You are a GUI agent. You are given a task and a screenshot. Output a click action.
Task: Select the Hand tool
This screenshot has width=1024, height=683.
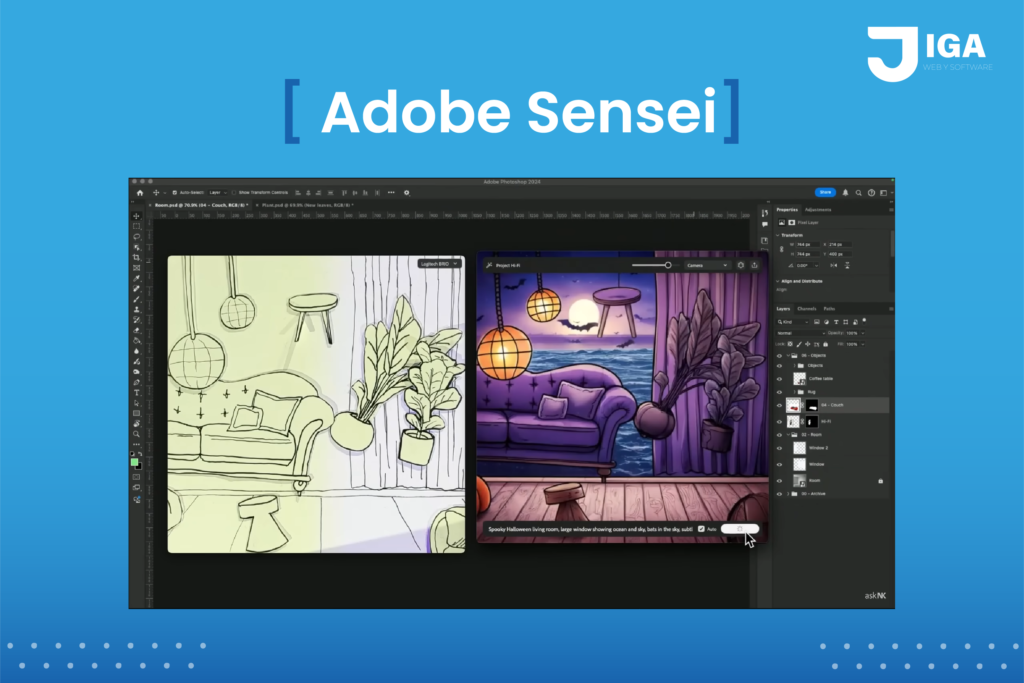pos(136,423)
